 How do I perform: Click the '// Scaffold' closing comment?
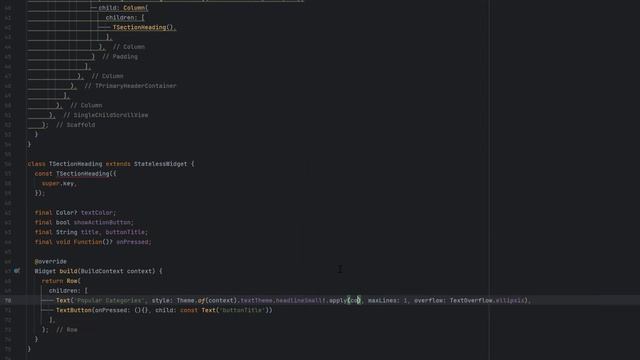pyautogui.click(x=76, y=125)
